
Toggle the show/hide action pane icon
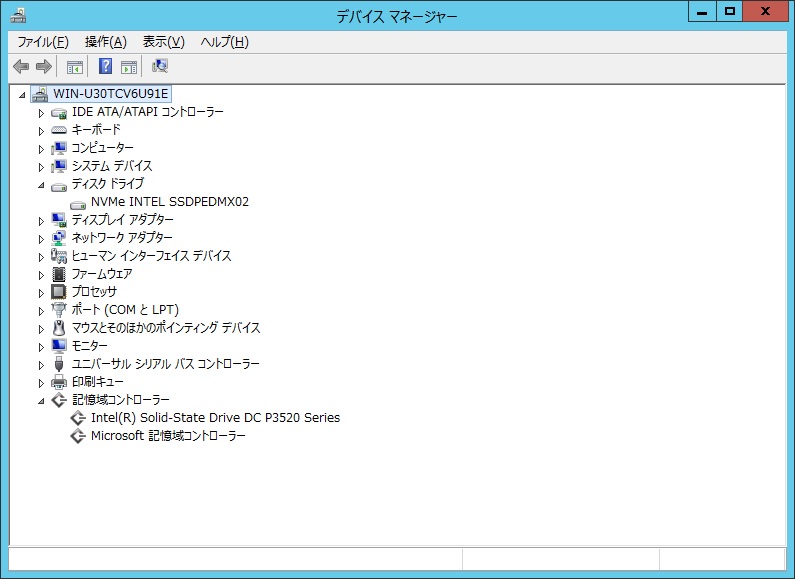coord(129,67)
